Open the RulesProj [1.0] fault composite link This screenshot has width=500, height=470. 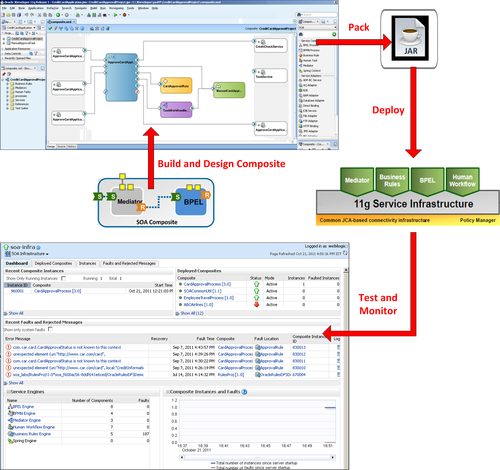pos(231,375)
